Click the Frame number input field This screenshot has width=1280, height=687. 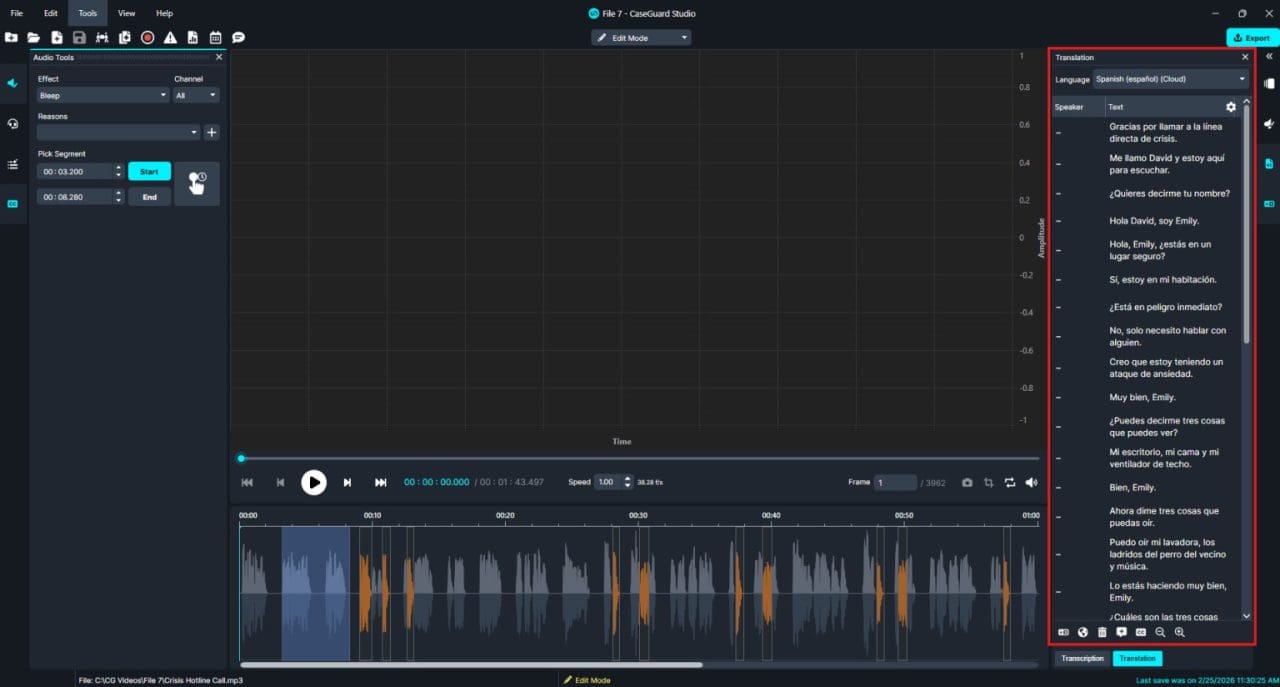point(895,483)
